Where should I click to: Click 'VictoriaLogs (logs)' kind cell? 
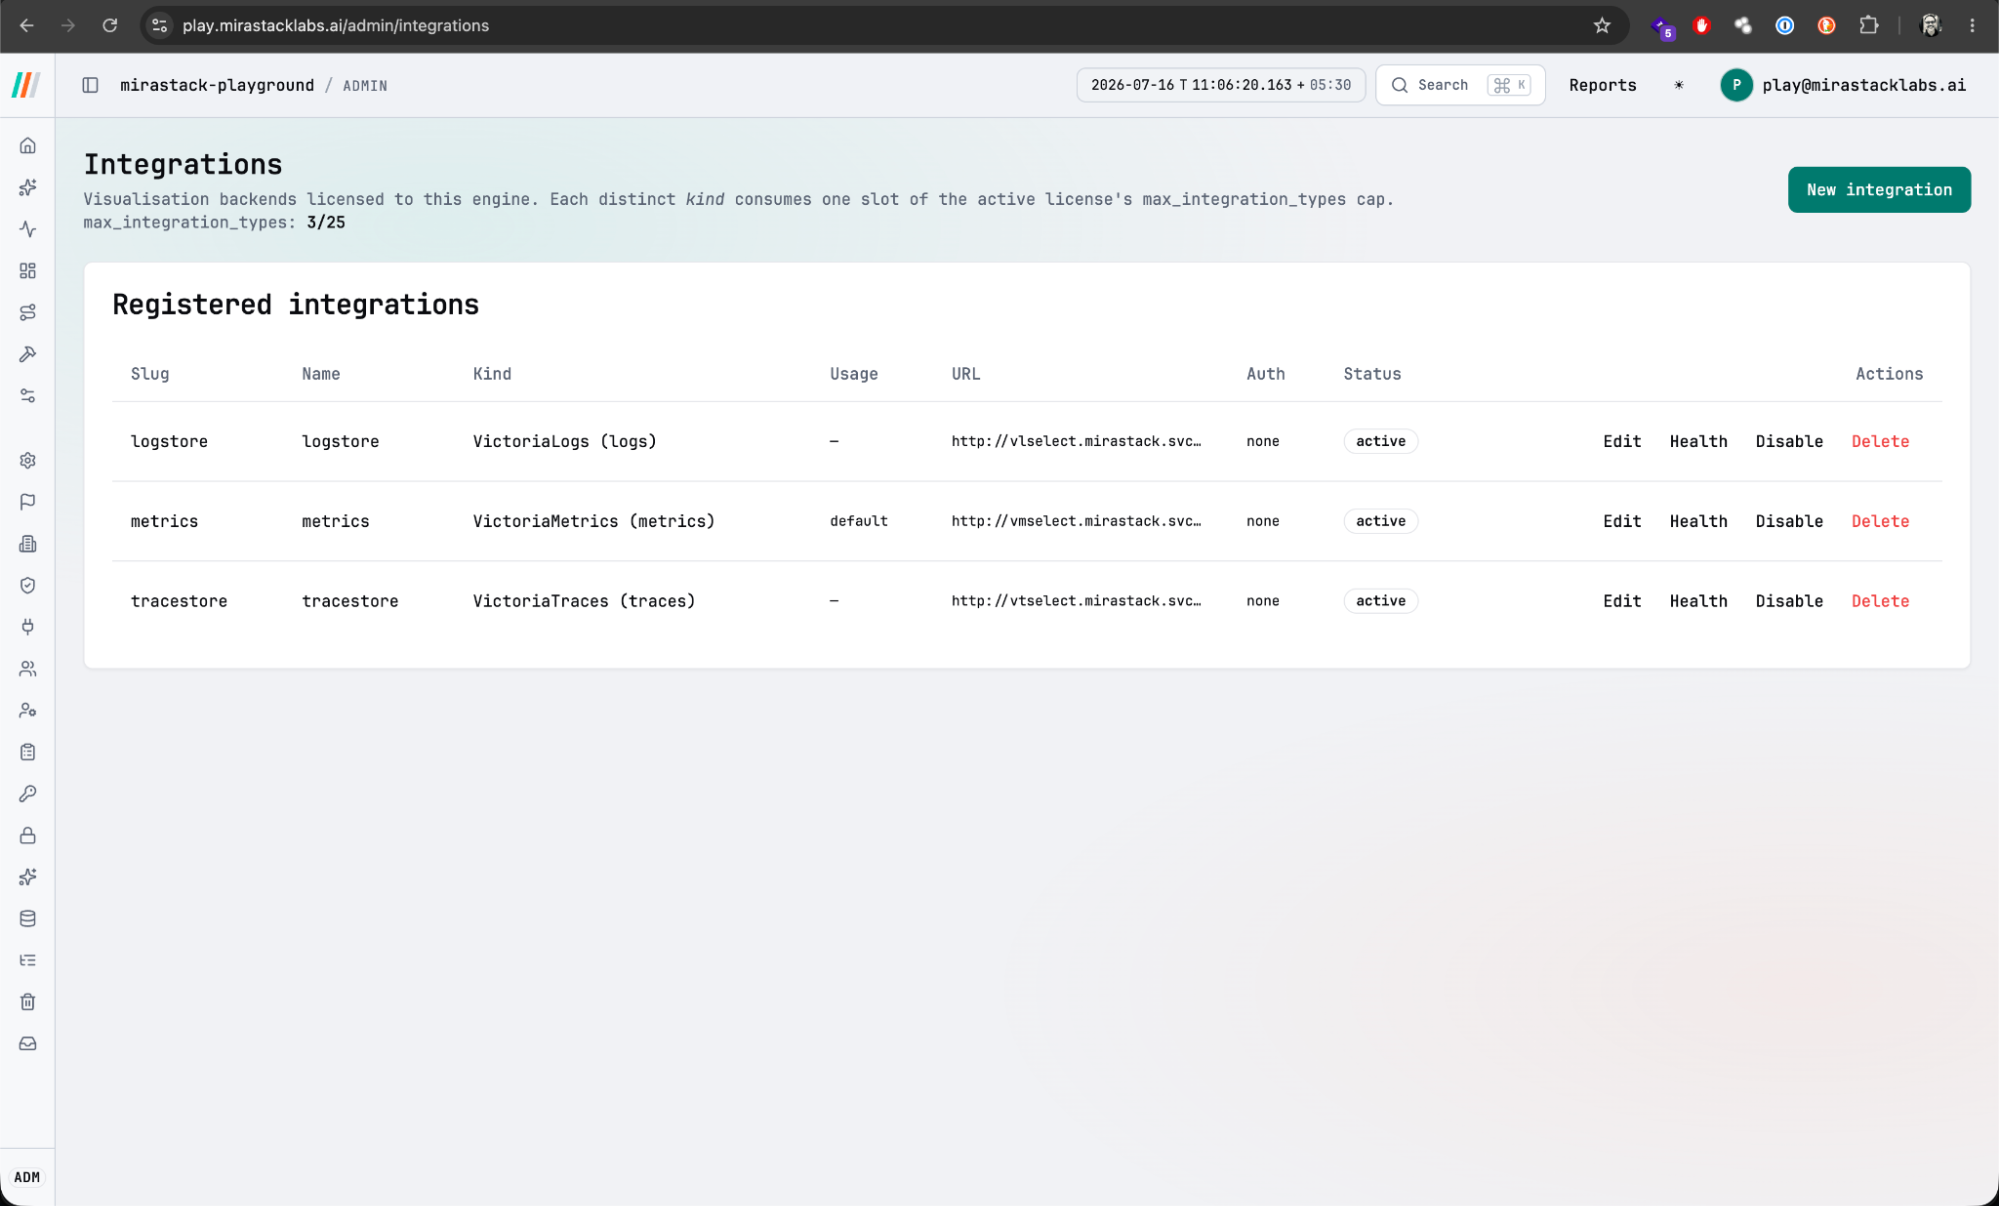coord(564,441)
